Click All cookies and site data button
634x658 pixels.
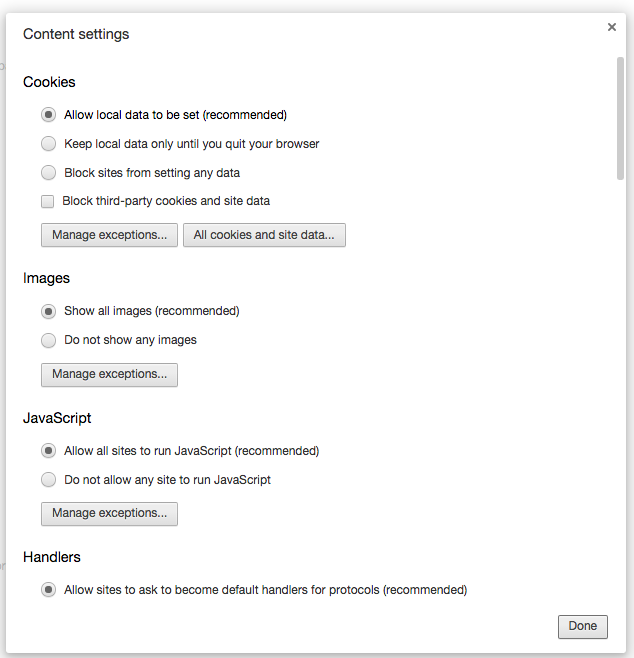[x=264, y=235]
